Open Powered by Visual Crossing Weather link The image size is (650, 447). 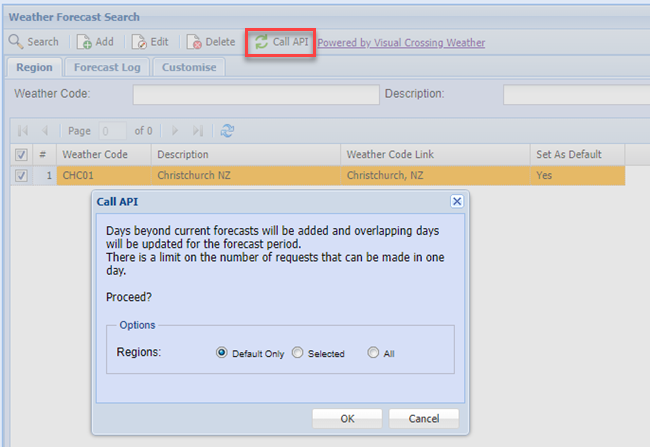point(401,43)
